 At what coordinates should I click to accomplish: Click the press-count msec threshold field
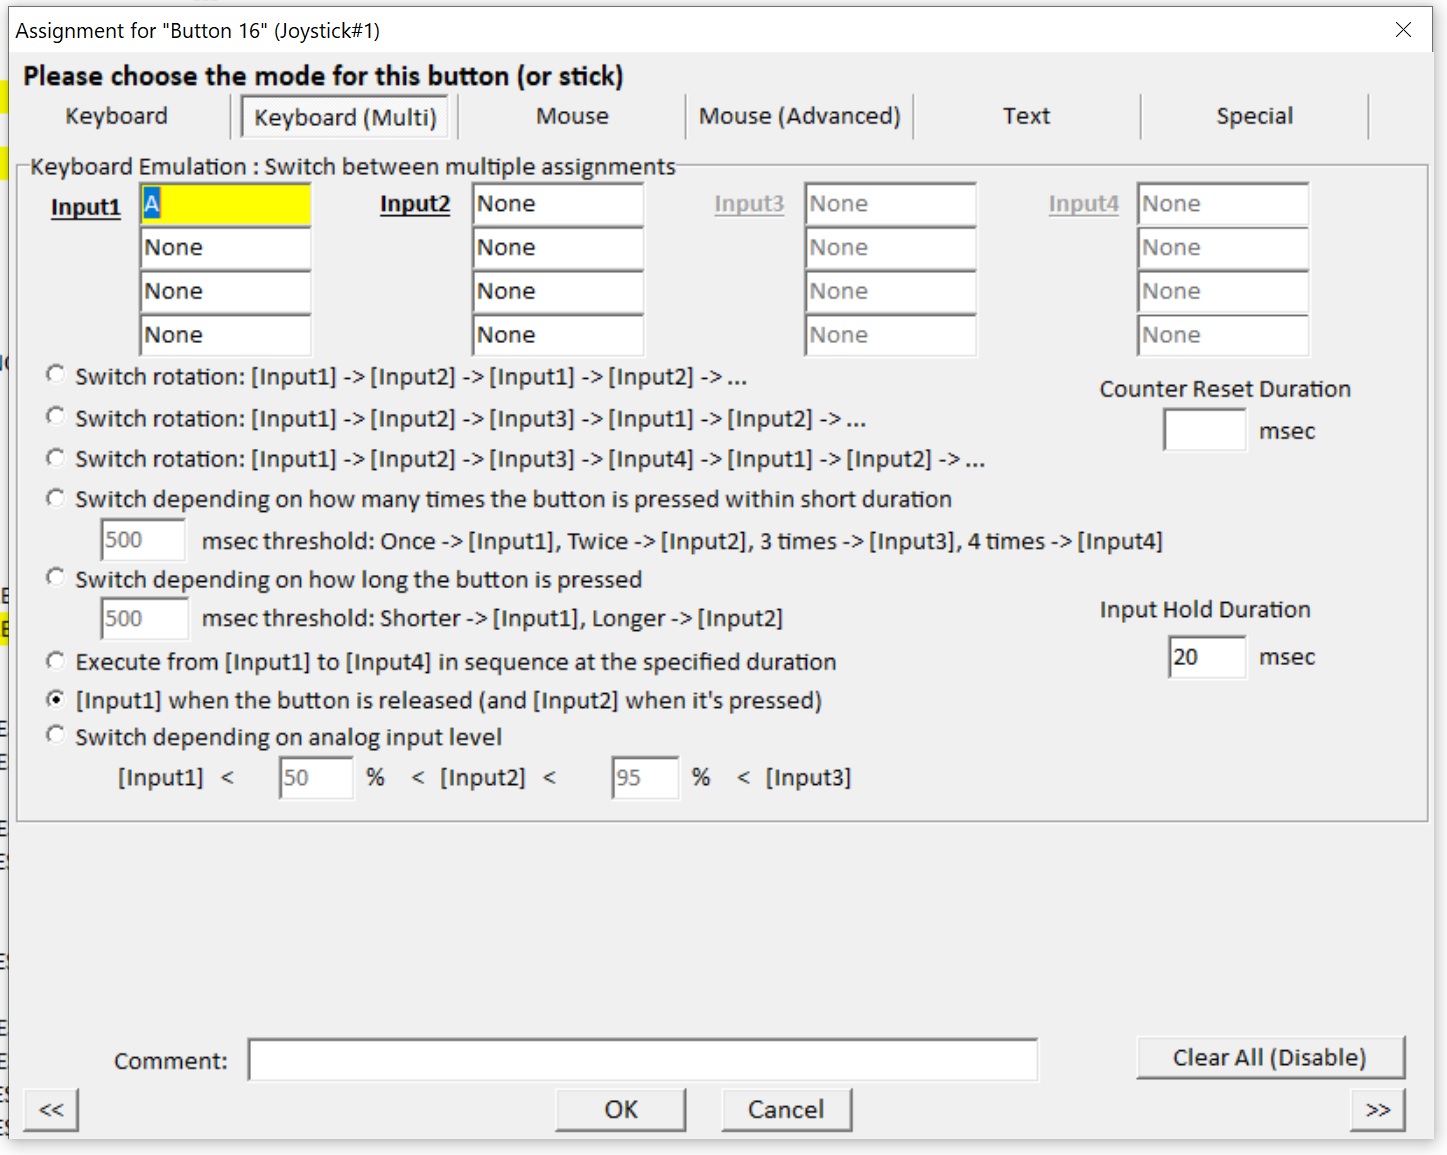tap(143, 540)
